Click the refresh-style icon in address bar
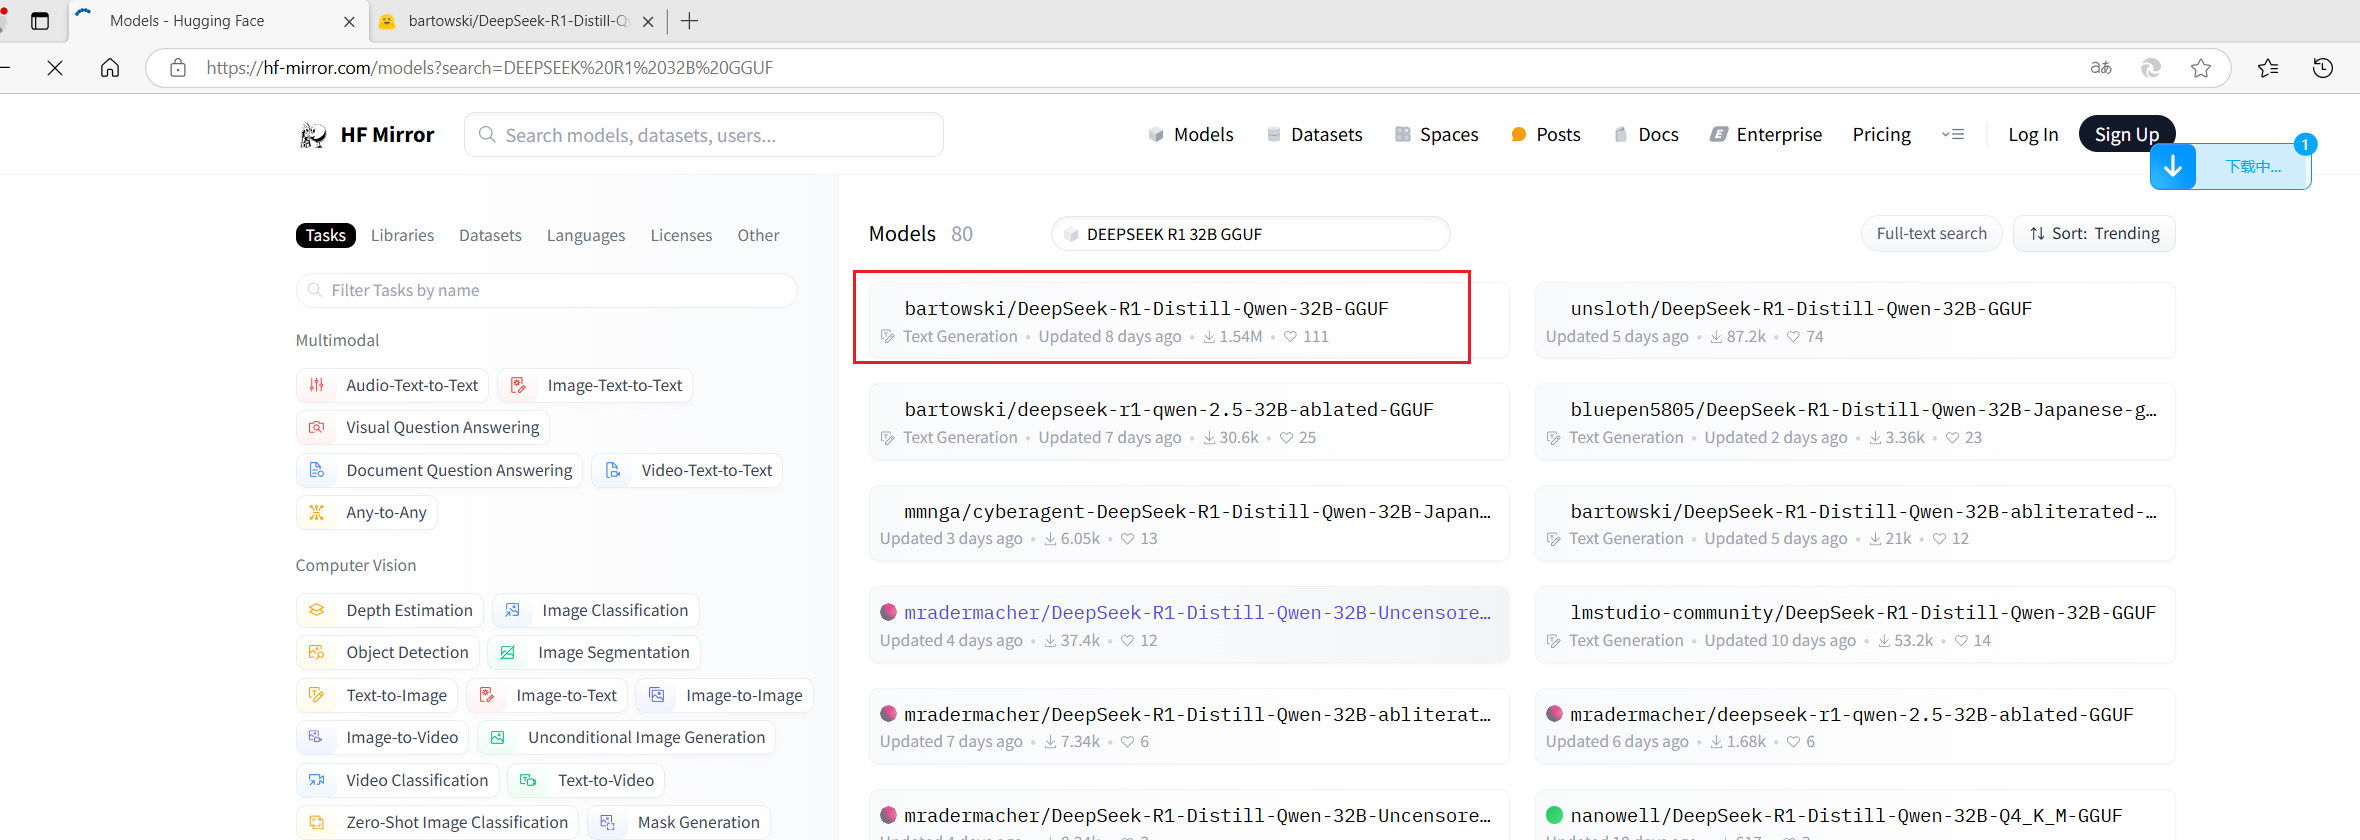The height and width of the screenshot is (840, 2360). point(2151,68)
